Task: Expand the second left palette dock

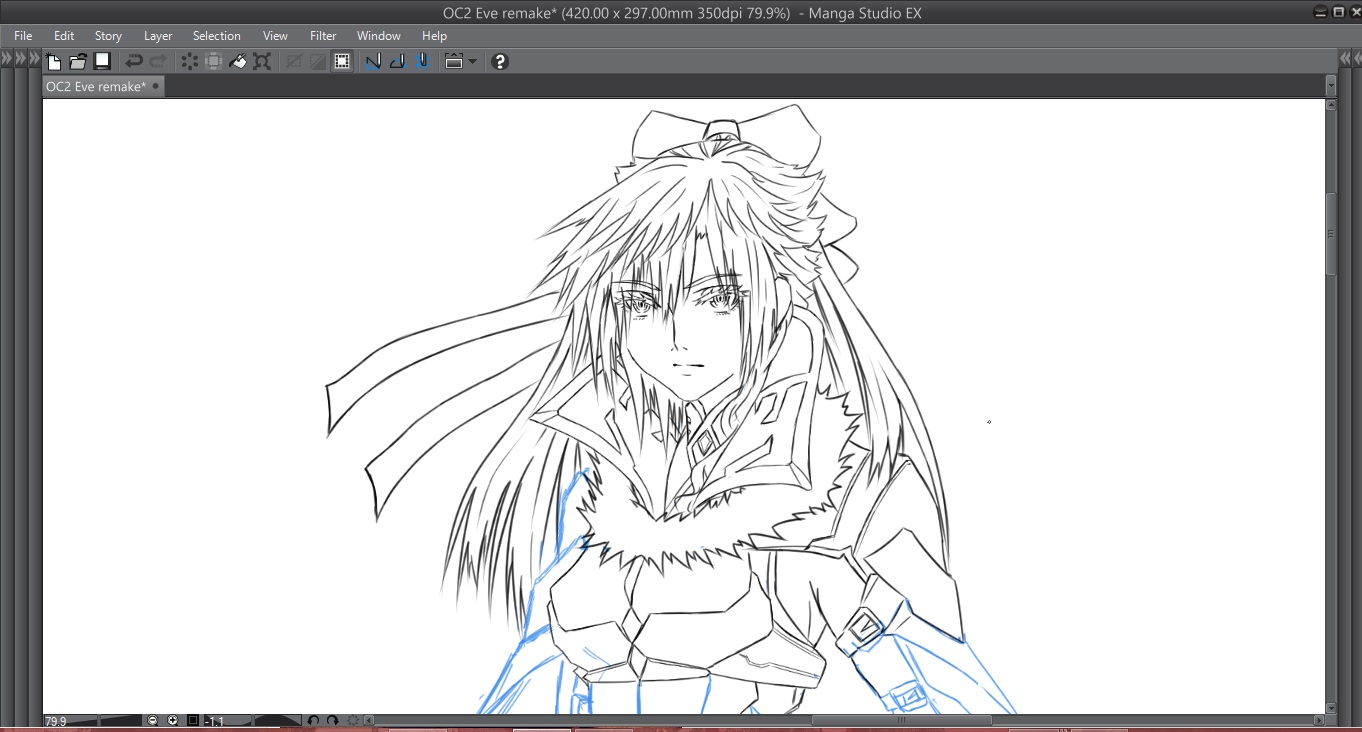Action: click(20, 59)
